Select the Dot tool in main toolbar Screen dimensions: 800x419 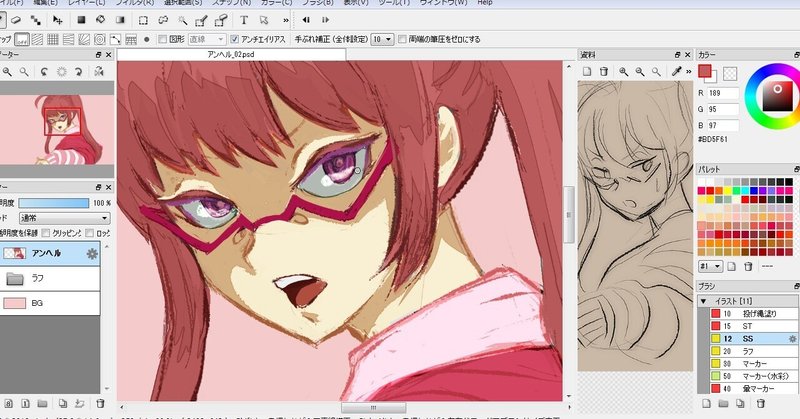[36, 20]
